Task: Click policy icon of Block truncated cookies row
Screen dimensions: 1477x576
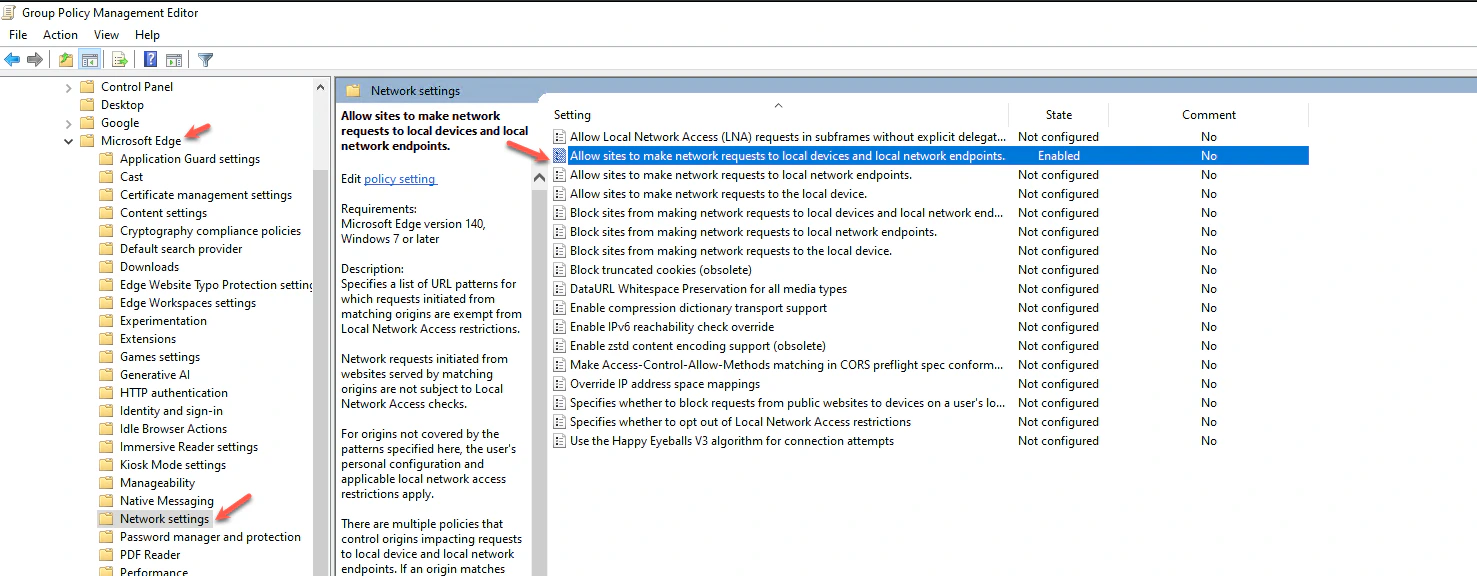Action: 560,270
